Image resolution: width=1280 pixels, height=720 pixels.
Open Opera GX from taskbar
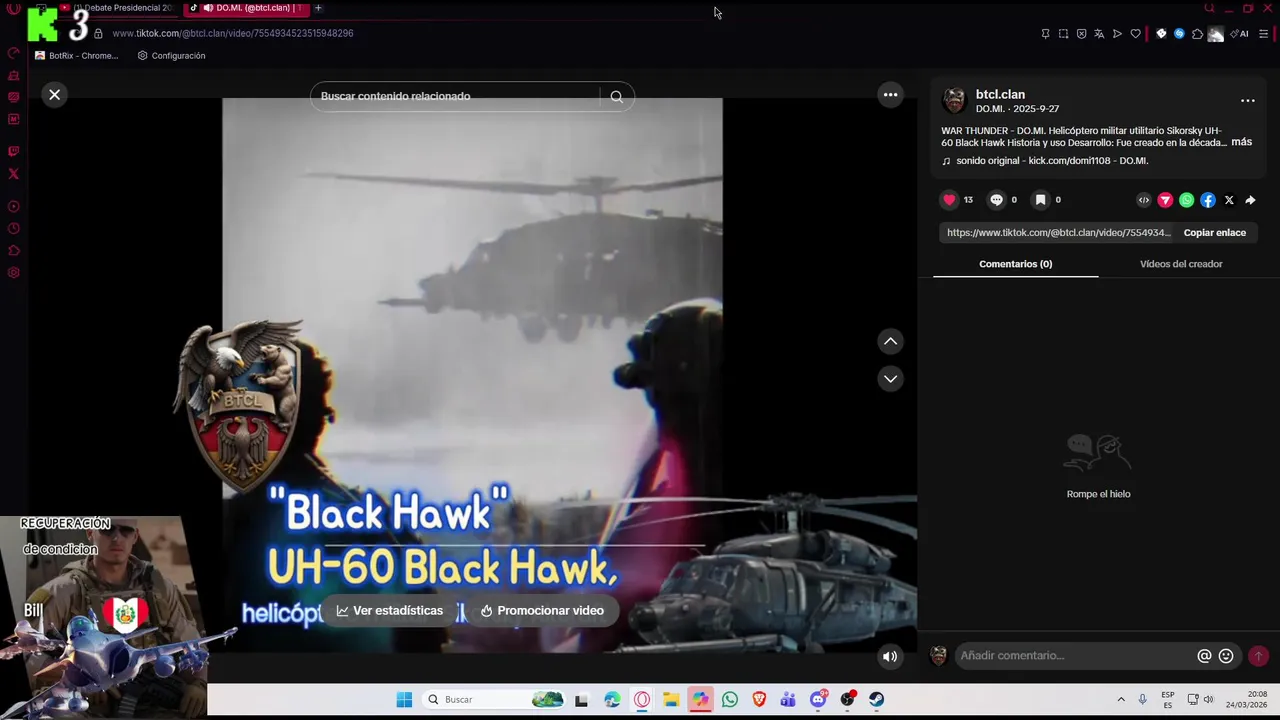[642, 700]
